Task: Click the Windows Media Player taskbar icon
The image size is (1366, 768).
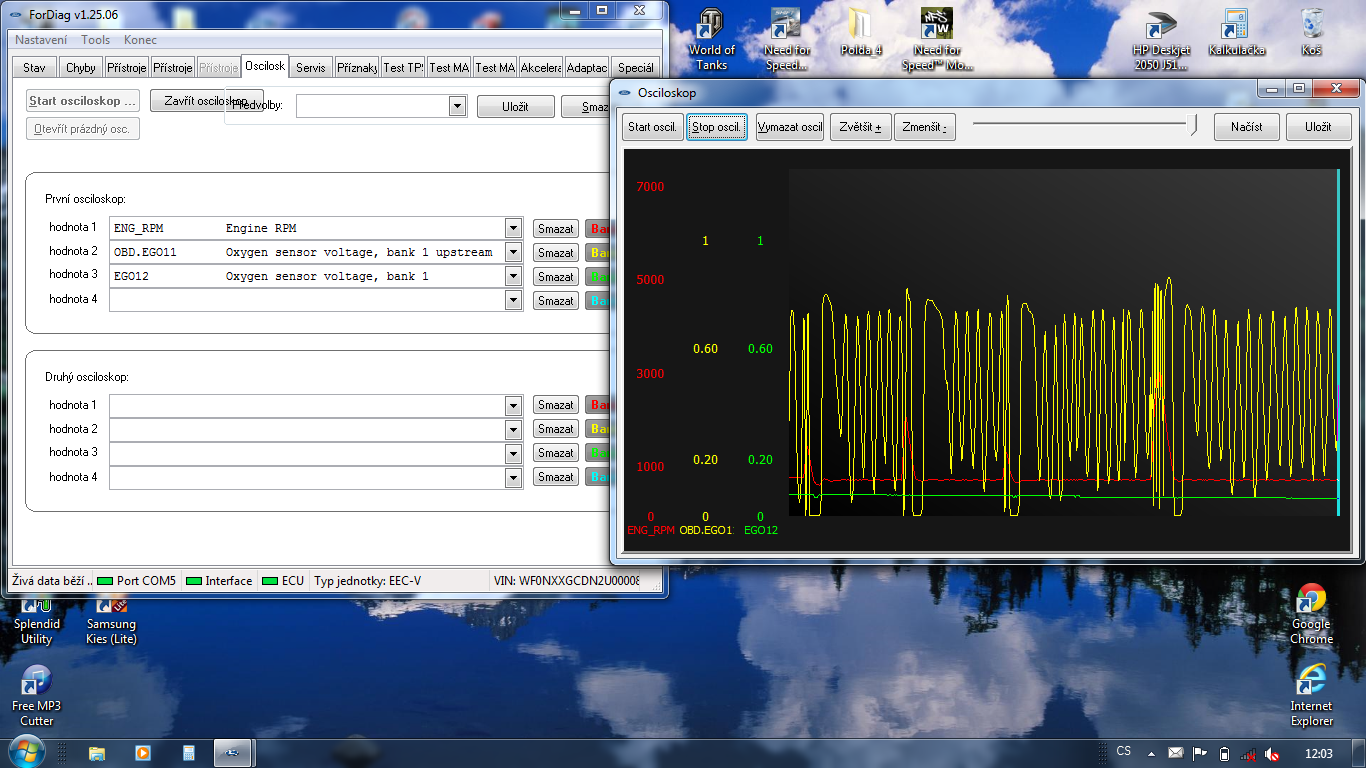Action: 142,753
